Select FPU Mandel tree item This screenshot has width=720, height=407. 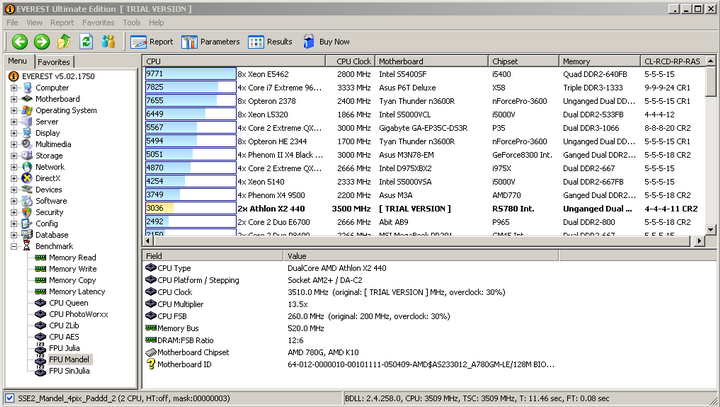pos(69,360)
